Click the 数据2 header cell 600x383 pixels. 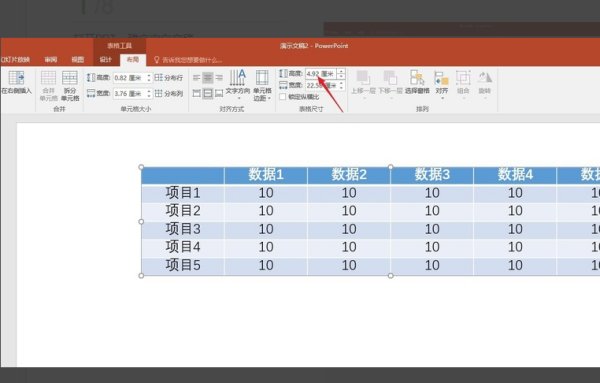[349, 175]
